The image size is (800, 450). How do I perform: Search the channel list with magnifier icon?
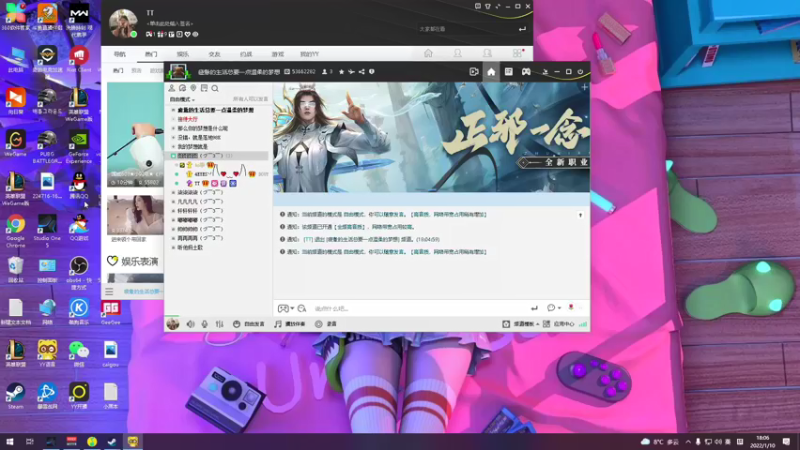click(215, 88)
